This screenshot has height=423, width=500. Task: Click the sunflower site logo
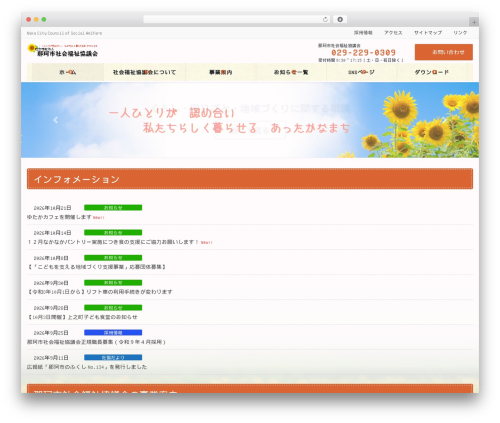click(x=63, y=50)
